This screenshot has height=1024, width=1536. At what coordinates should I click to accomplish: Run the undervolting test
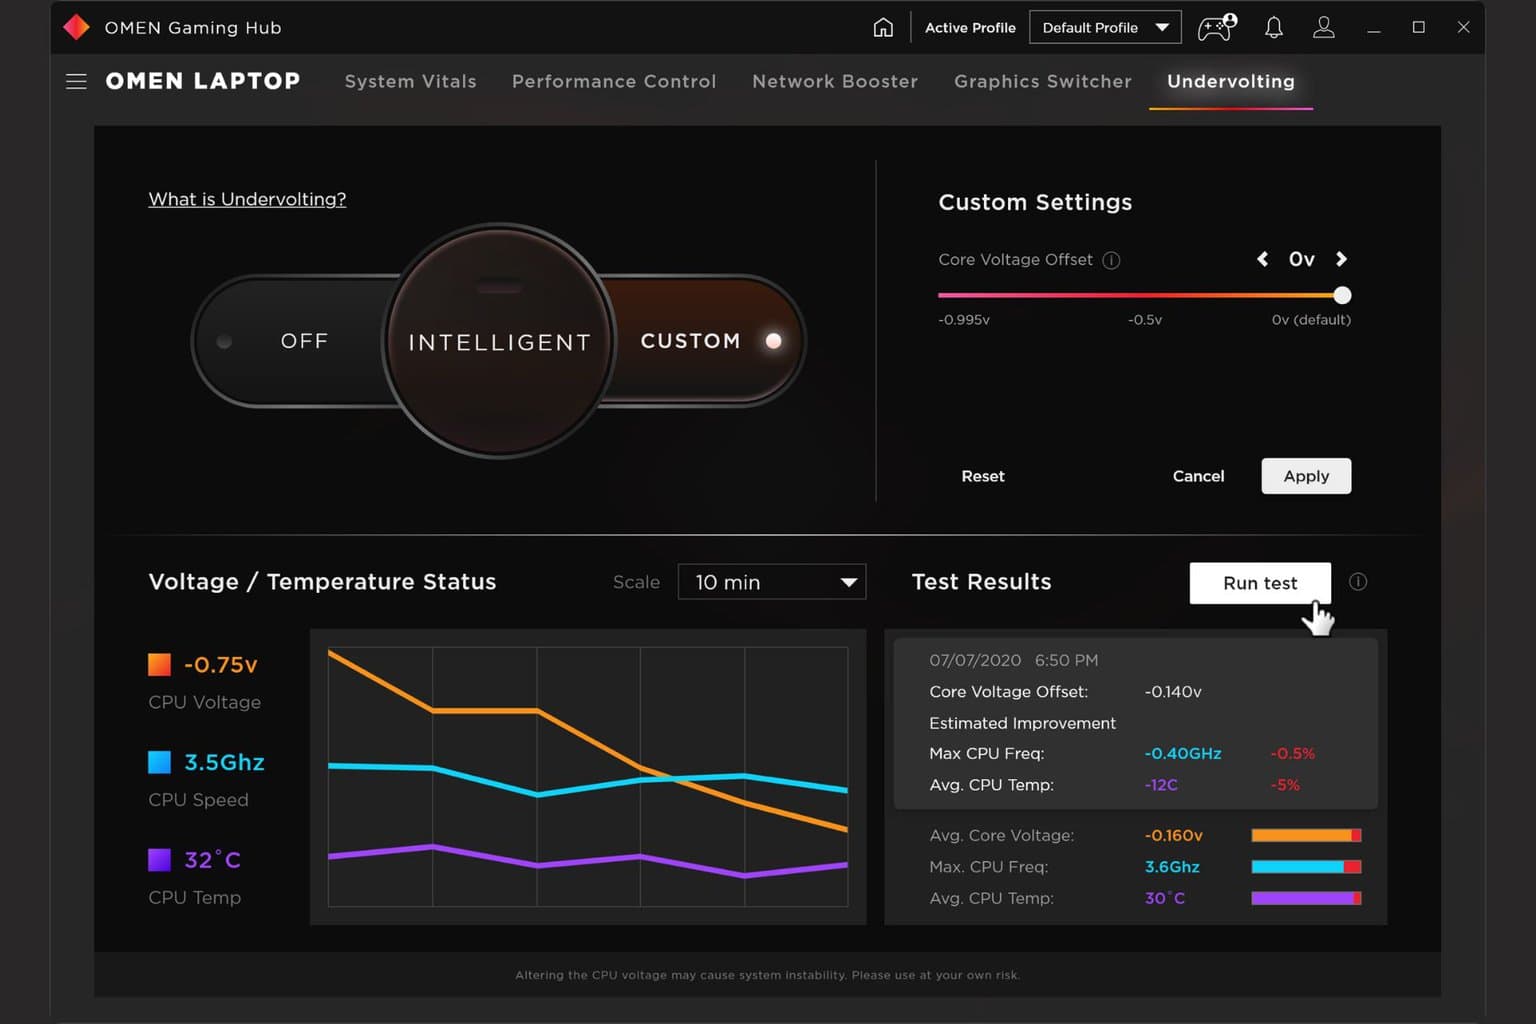click(1260, 583)
